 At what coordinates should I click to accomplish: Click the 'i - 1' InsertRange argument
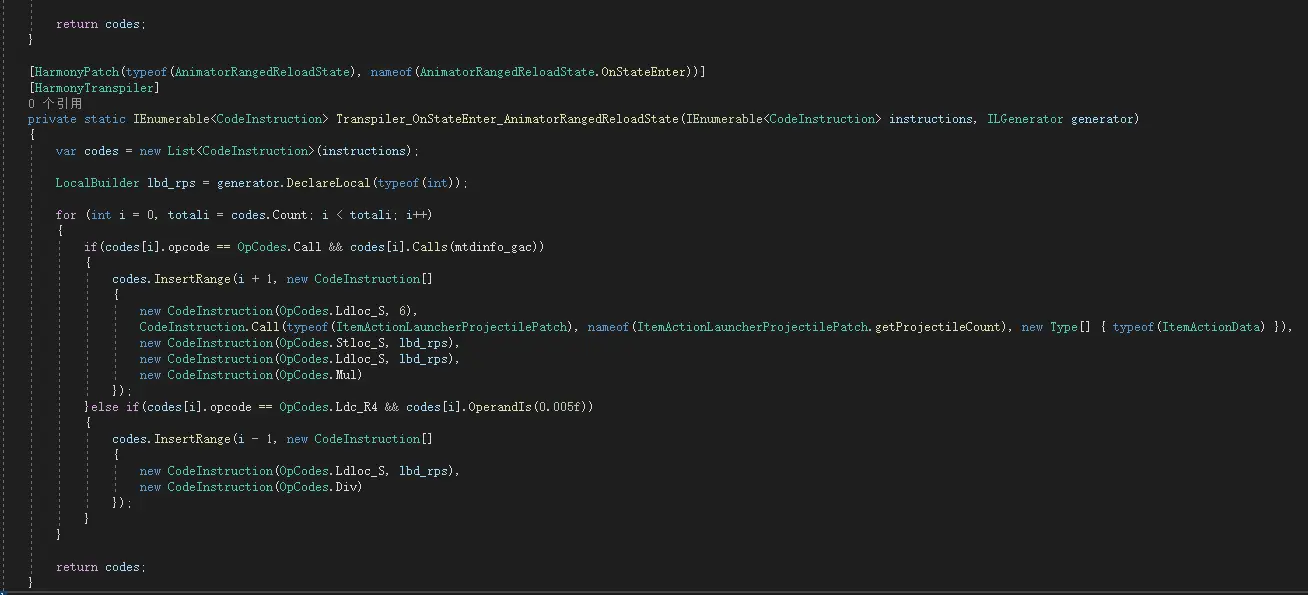click(255, 439)
